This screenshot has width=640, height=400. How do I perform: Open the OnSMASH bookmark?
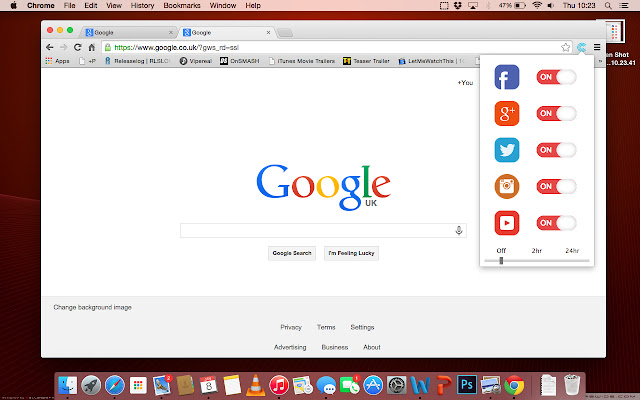point(240,61)
